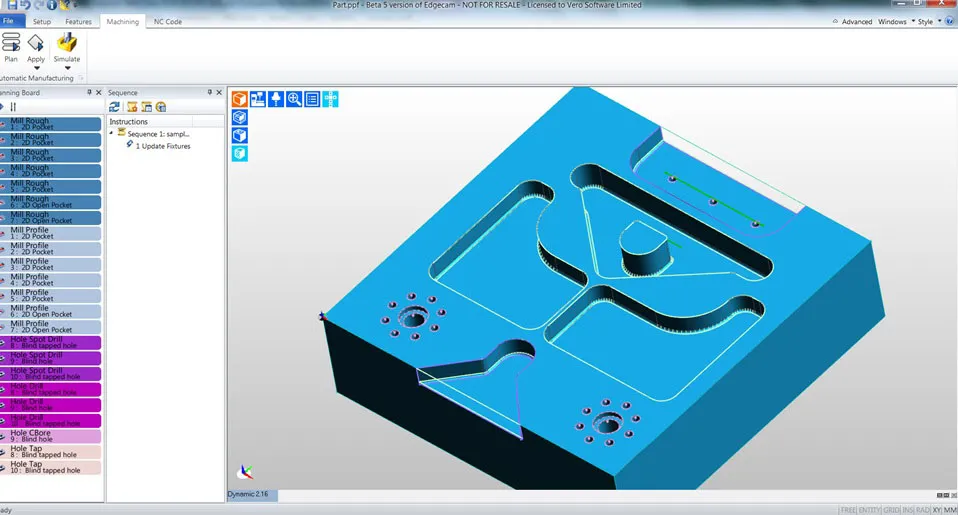Open the Apply dropdown arrow

pos(36,69)
